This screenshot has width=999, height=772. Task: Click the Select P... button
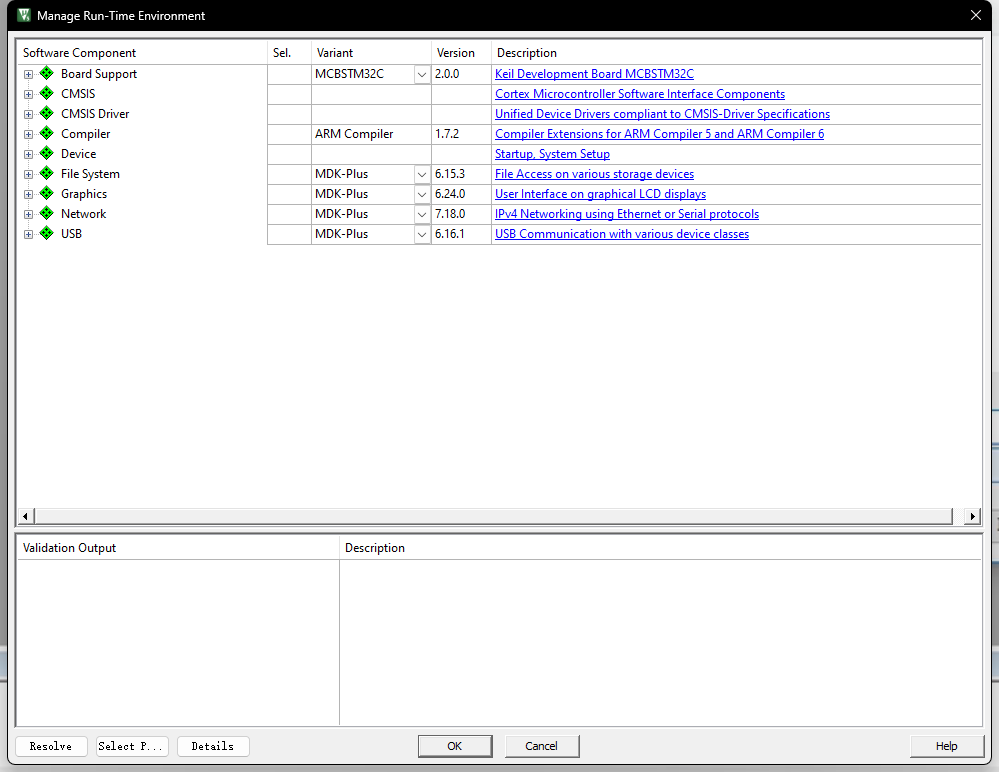pyautogui.click(x=133, y=746)
